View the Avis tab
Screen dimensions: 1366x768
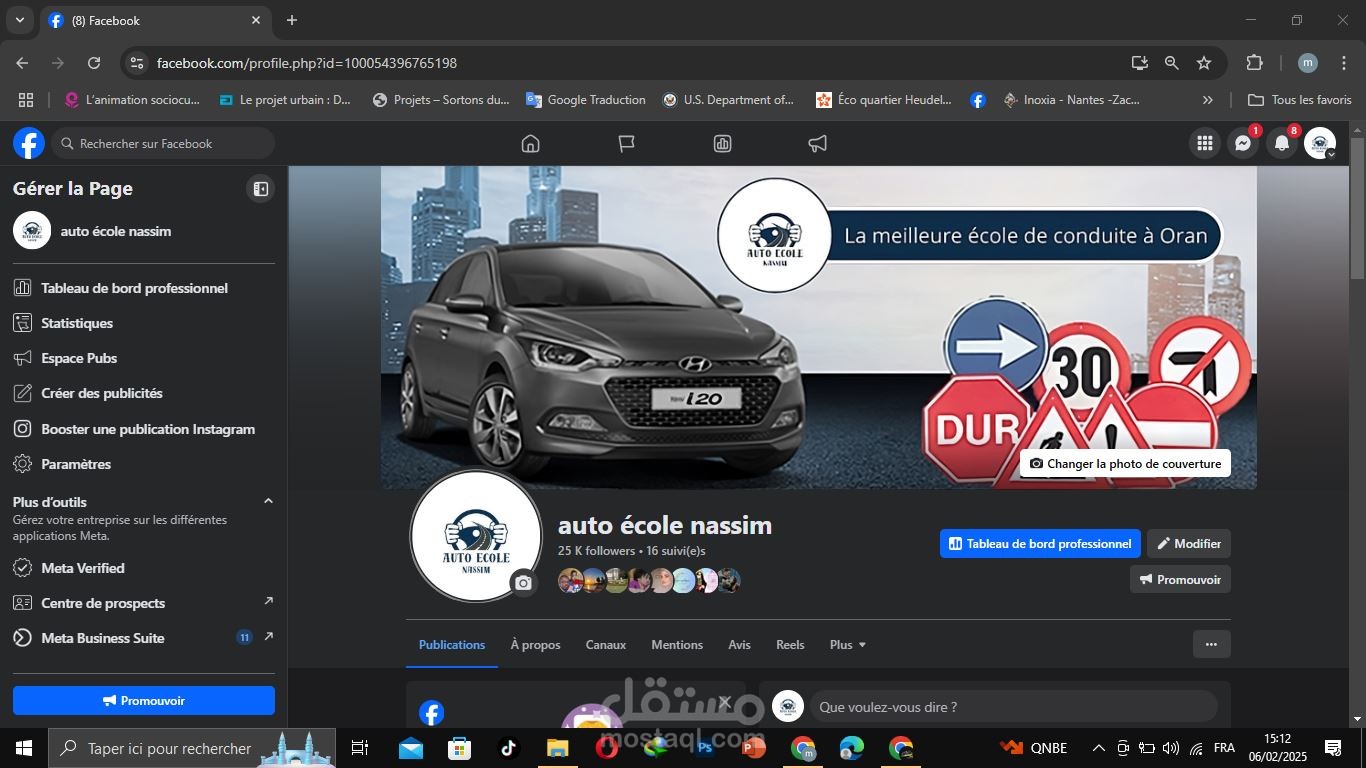click(739, 645)
